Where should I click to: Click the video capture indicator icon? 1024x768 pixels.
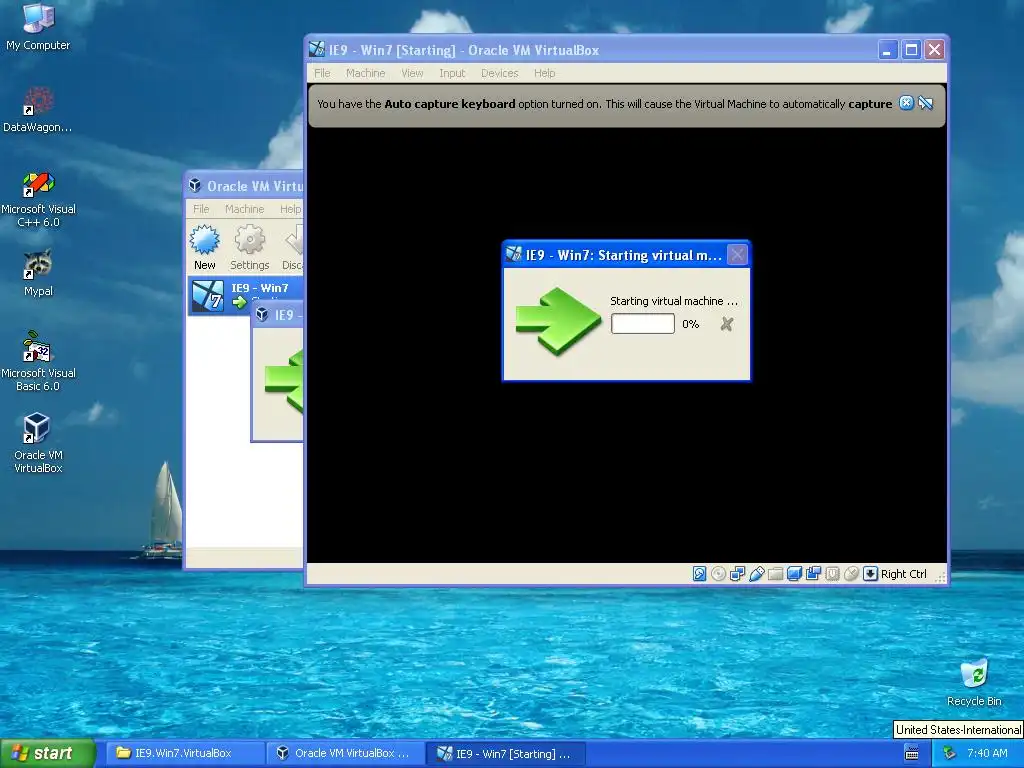pyautogui.click(x=813, y=574)
